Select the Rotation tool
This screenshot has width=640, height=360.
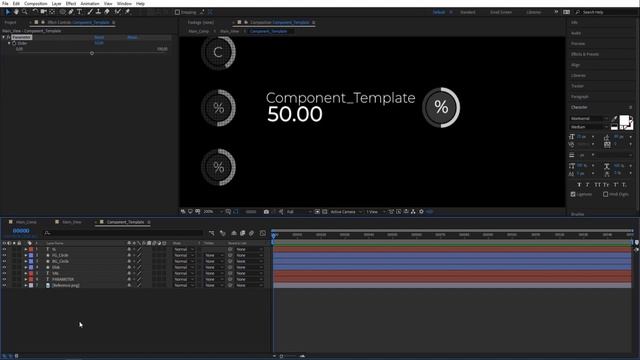pos(35,12)
